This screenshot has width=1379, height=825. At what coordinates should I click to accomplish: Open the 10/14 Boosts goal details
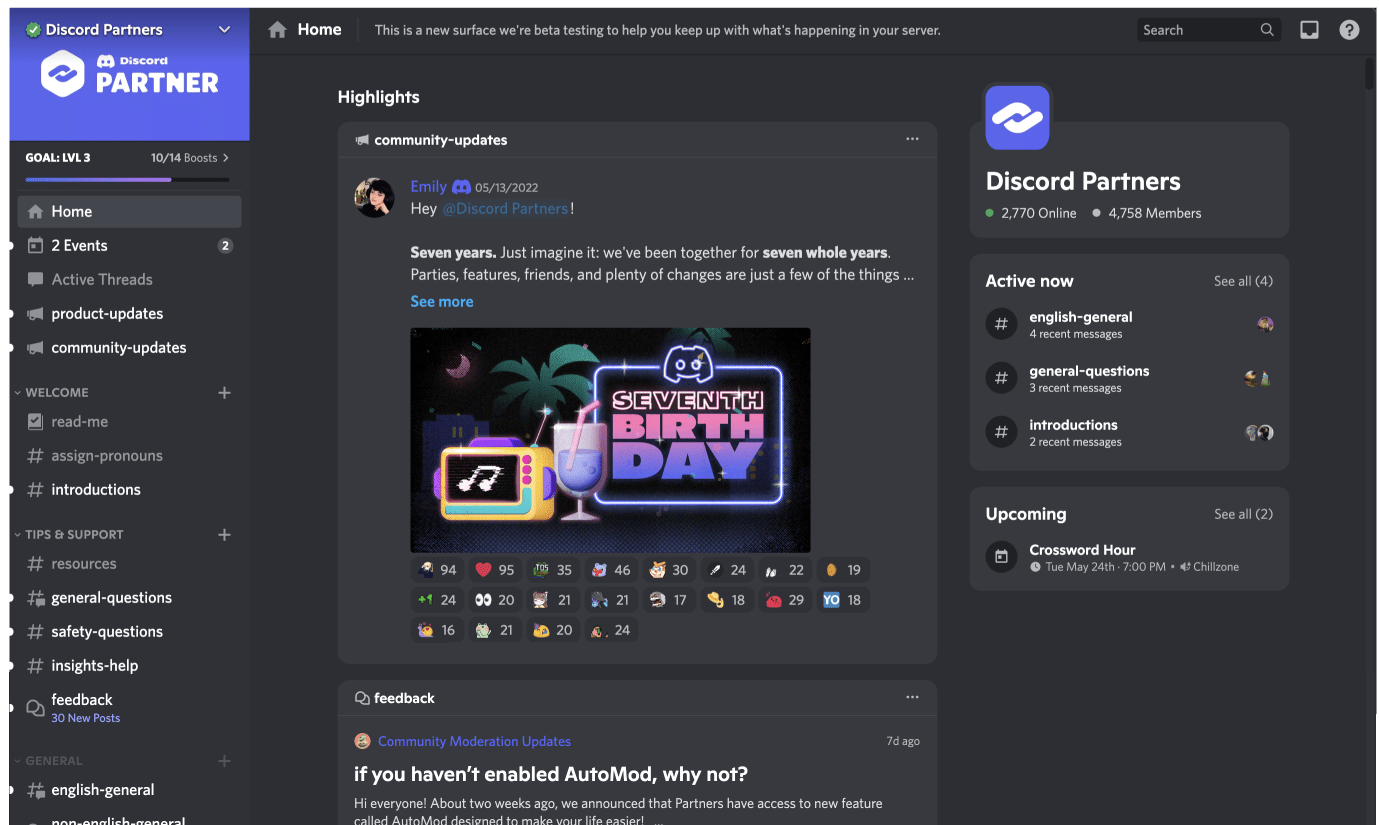click(190, 158)
